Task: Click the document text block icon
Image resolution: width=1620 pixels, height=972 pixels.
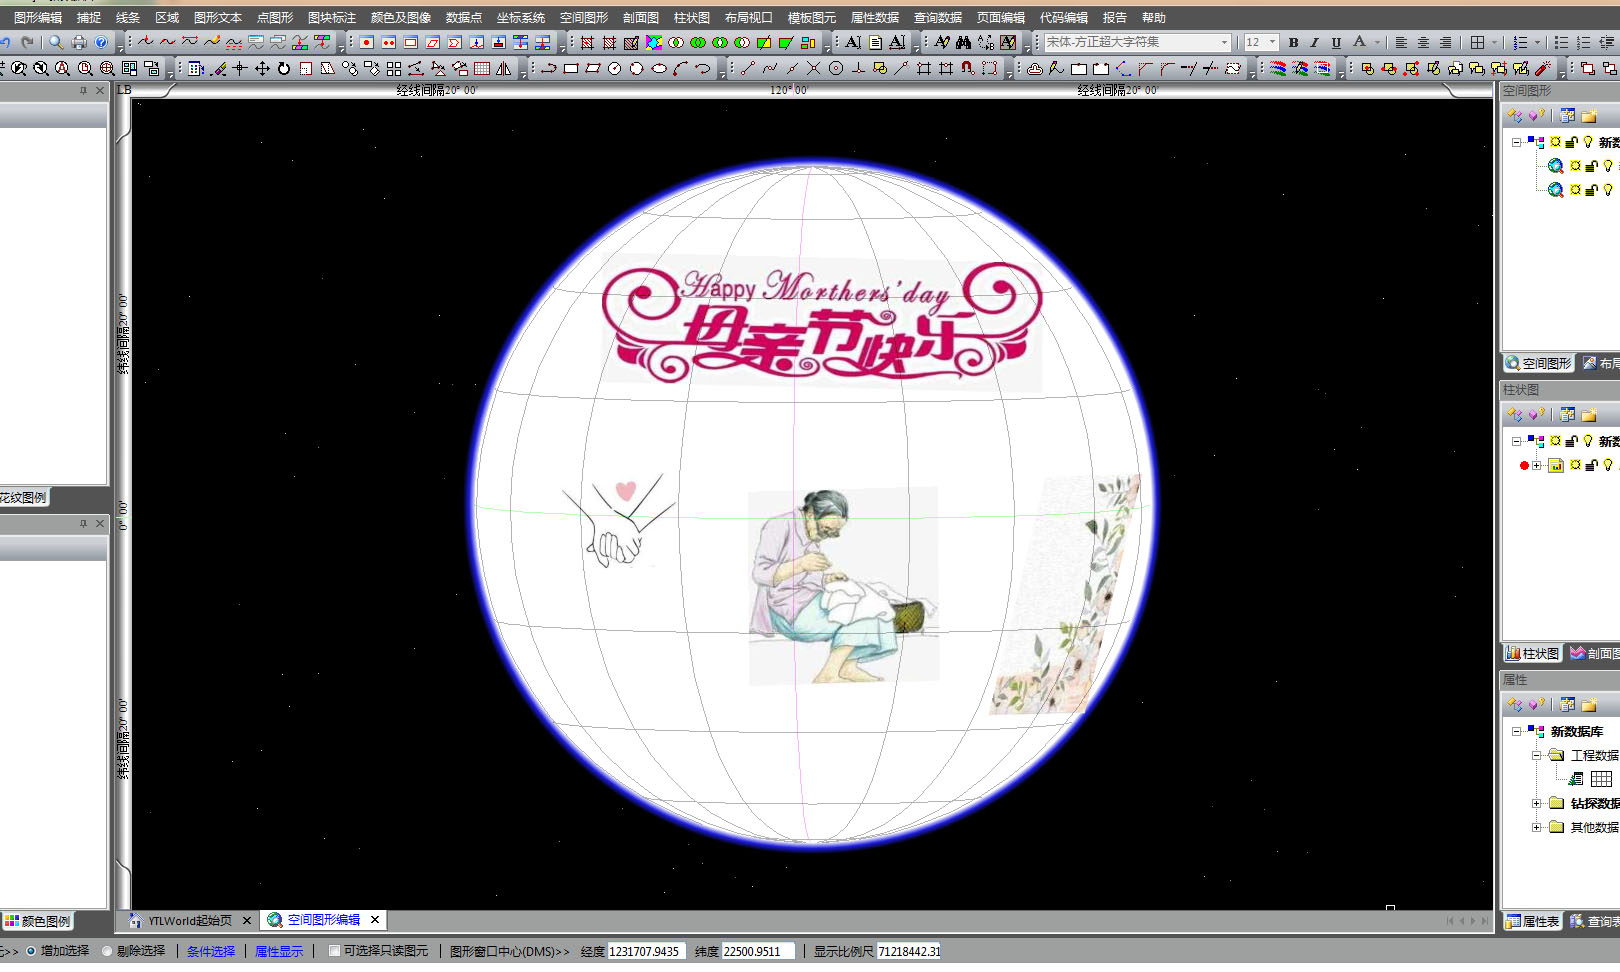Action: point(876,42)
